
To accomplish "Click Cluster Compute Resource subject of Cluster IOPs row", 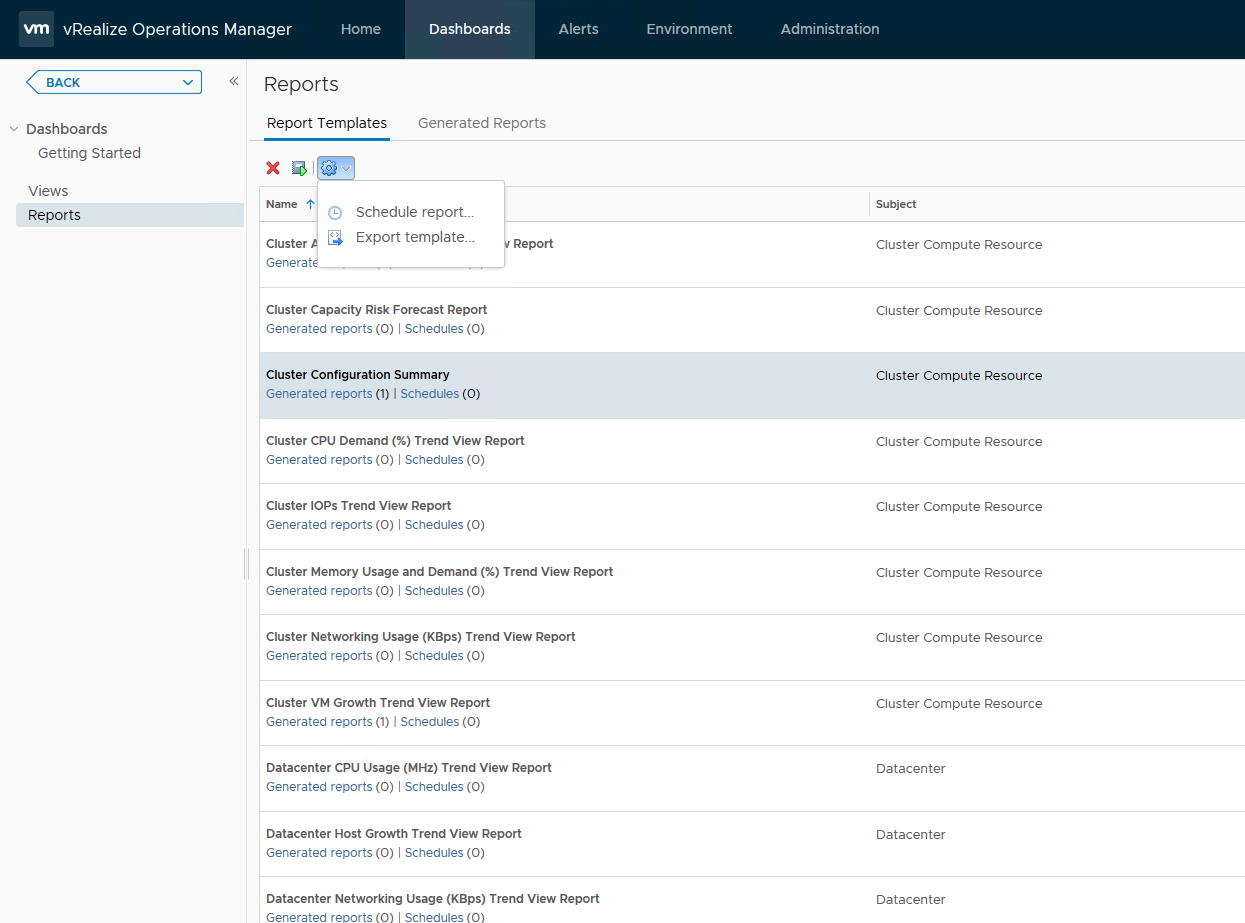I will click(959, 507).
